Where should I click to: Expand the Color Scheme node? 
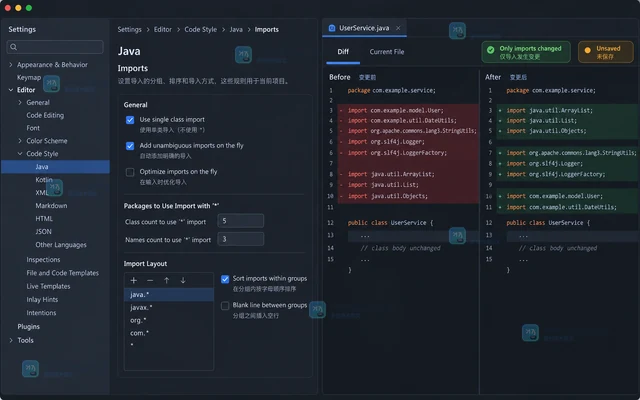[20, 141]
